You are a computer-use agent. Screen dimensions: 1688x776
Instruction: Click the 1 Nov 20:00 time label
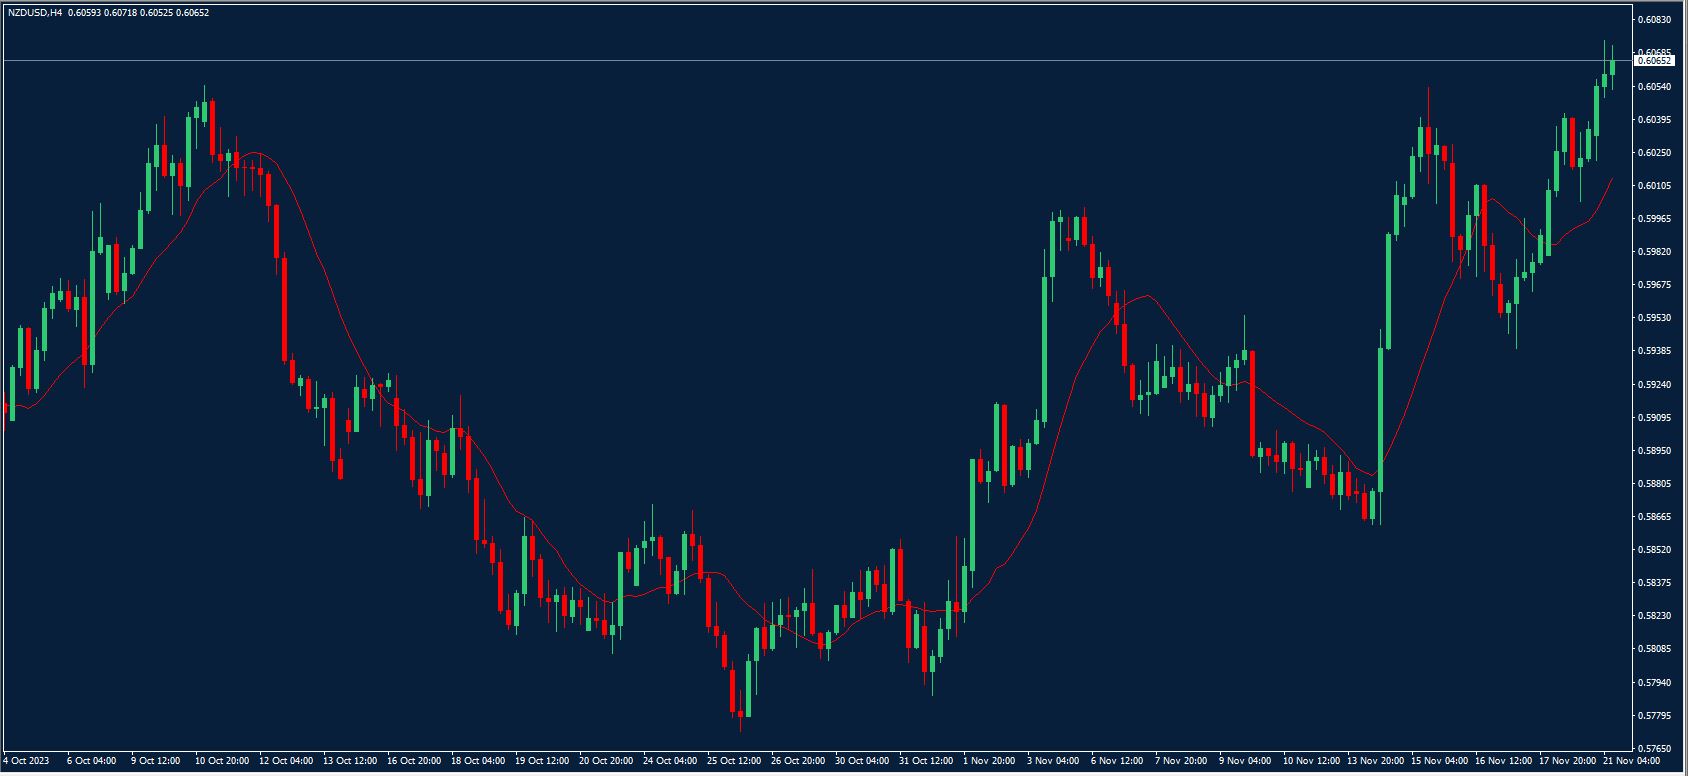pyautogui.click(x=988, y=761)
